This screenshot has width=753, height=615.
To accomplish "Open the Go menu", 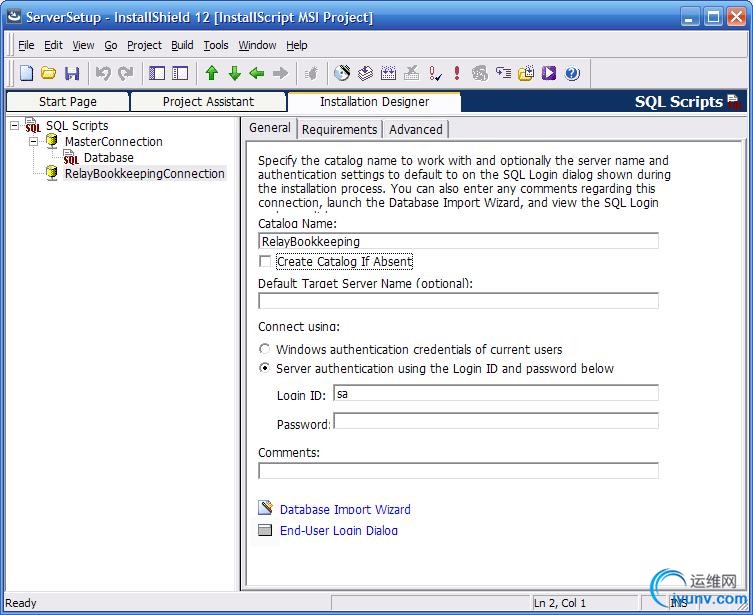I will point(110,45).
